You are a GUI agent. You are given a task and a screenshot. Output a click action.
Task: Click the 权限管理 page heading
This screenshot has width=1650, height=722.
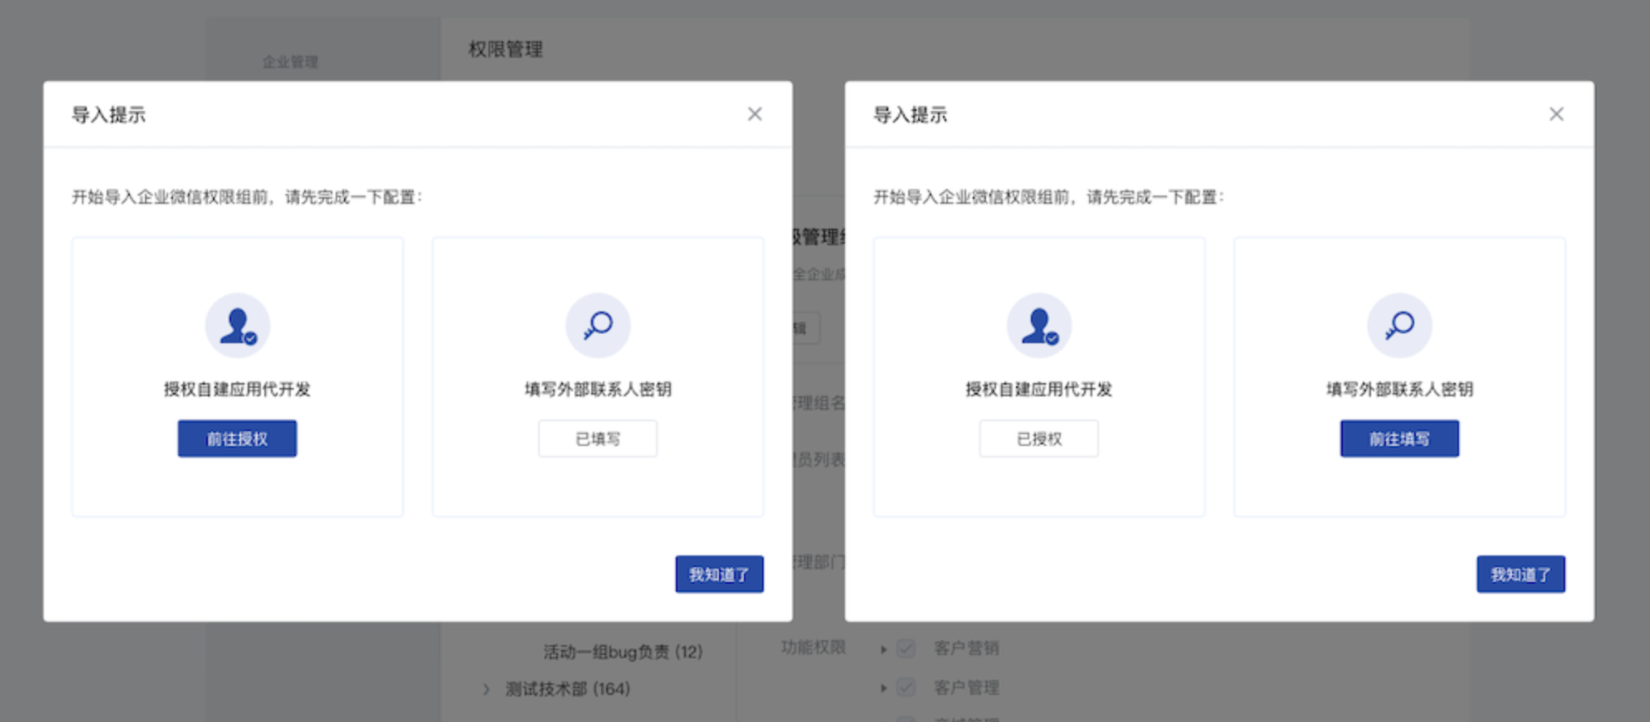506,49
